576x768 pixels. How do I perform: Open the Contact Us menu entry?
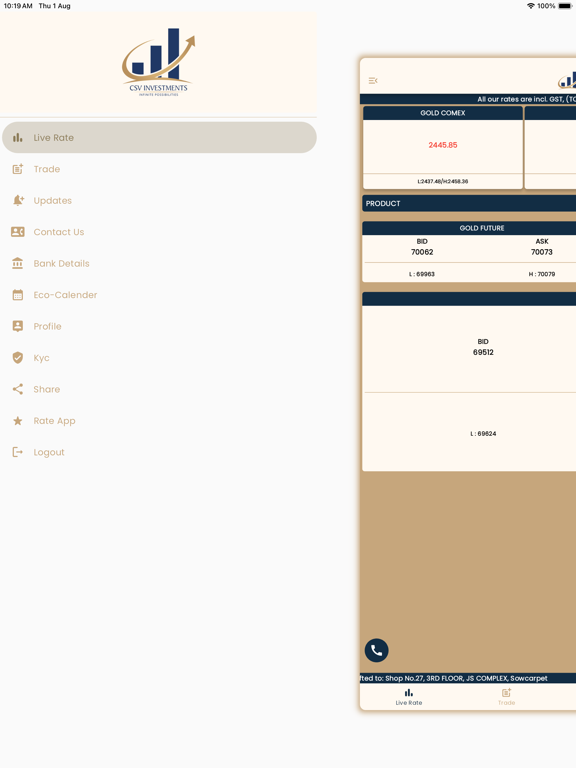click(159, 232)
